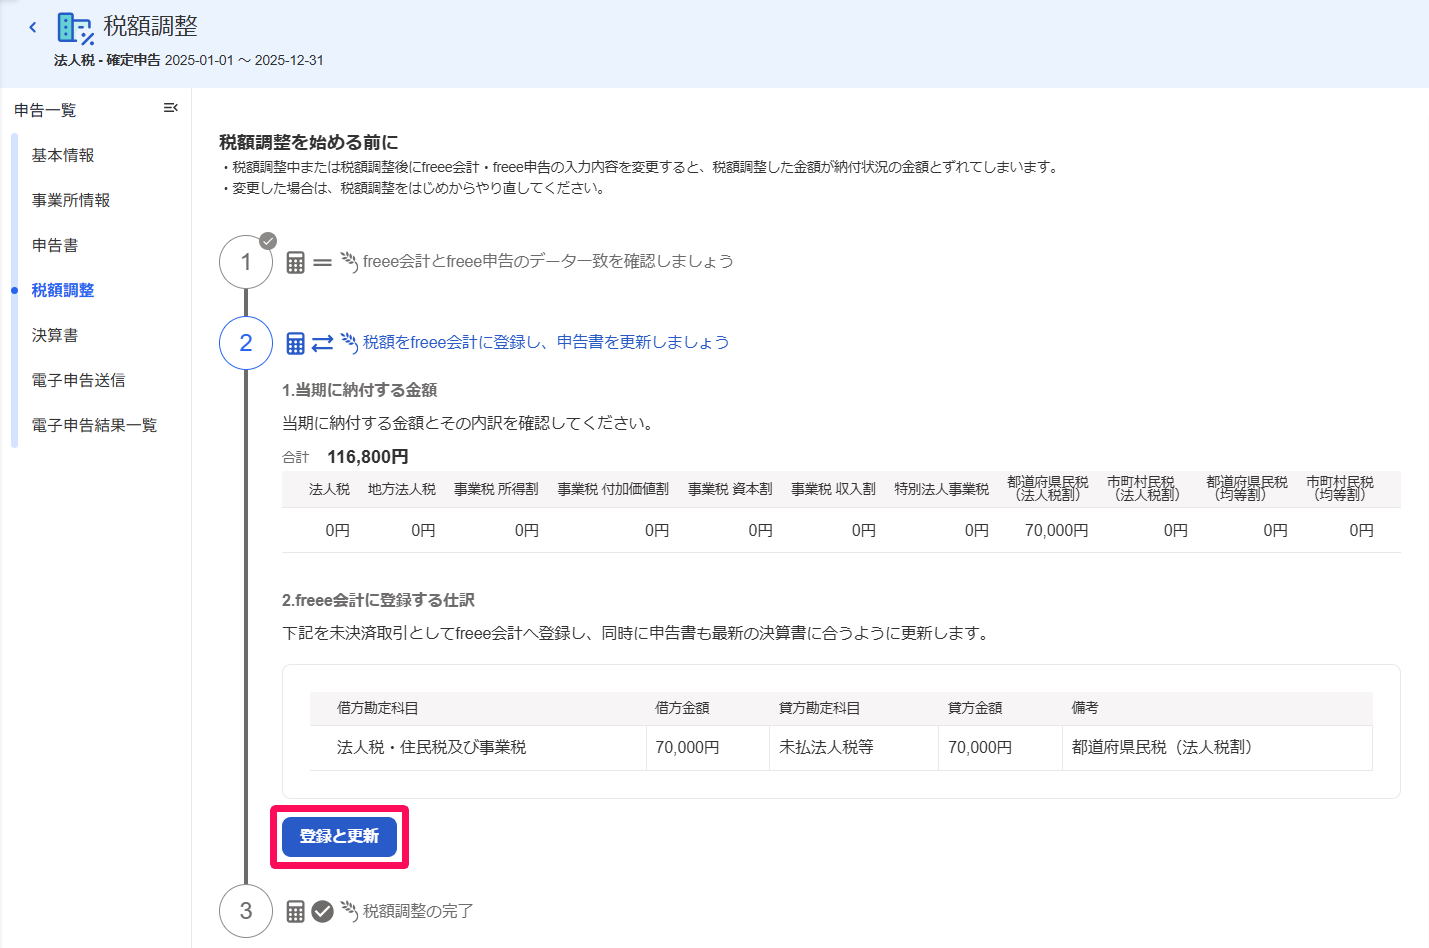Click the 事業税 収入割 column header

833,489
